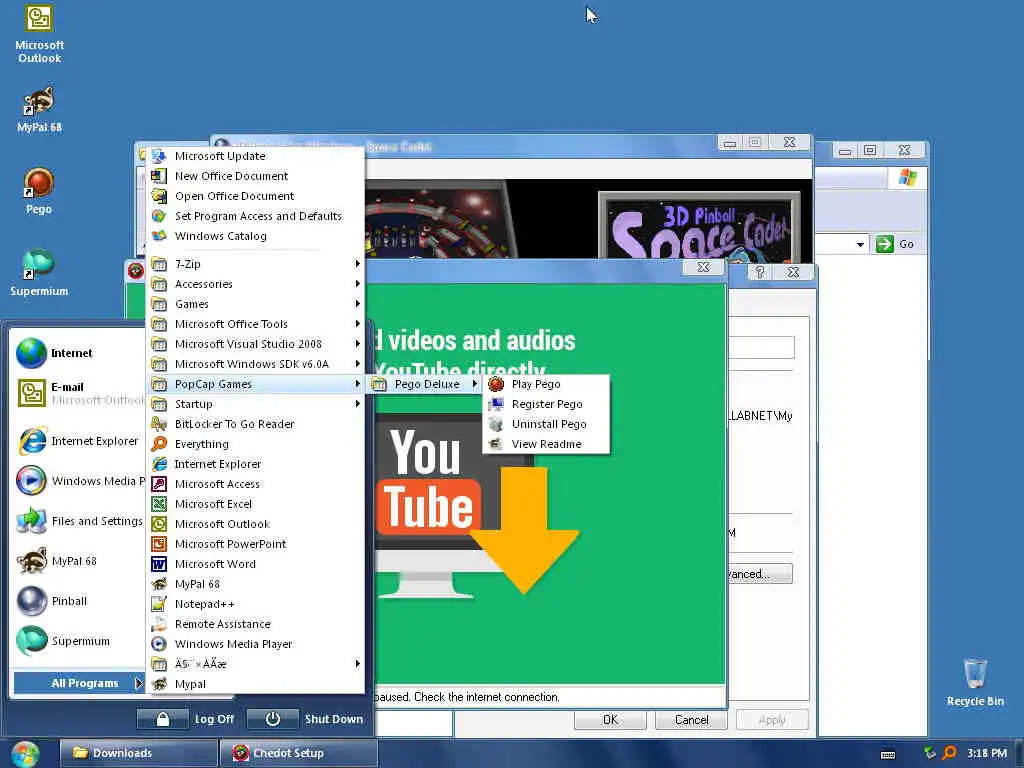Click the help question mark button in dialog
1024x768 pixels.
tap(760, 272)
